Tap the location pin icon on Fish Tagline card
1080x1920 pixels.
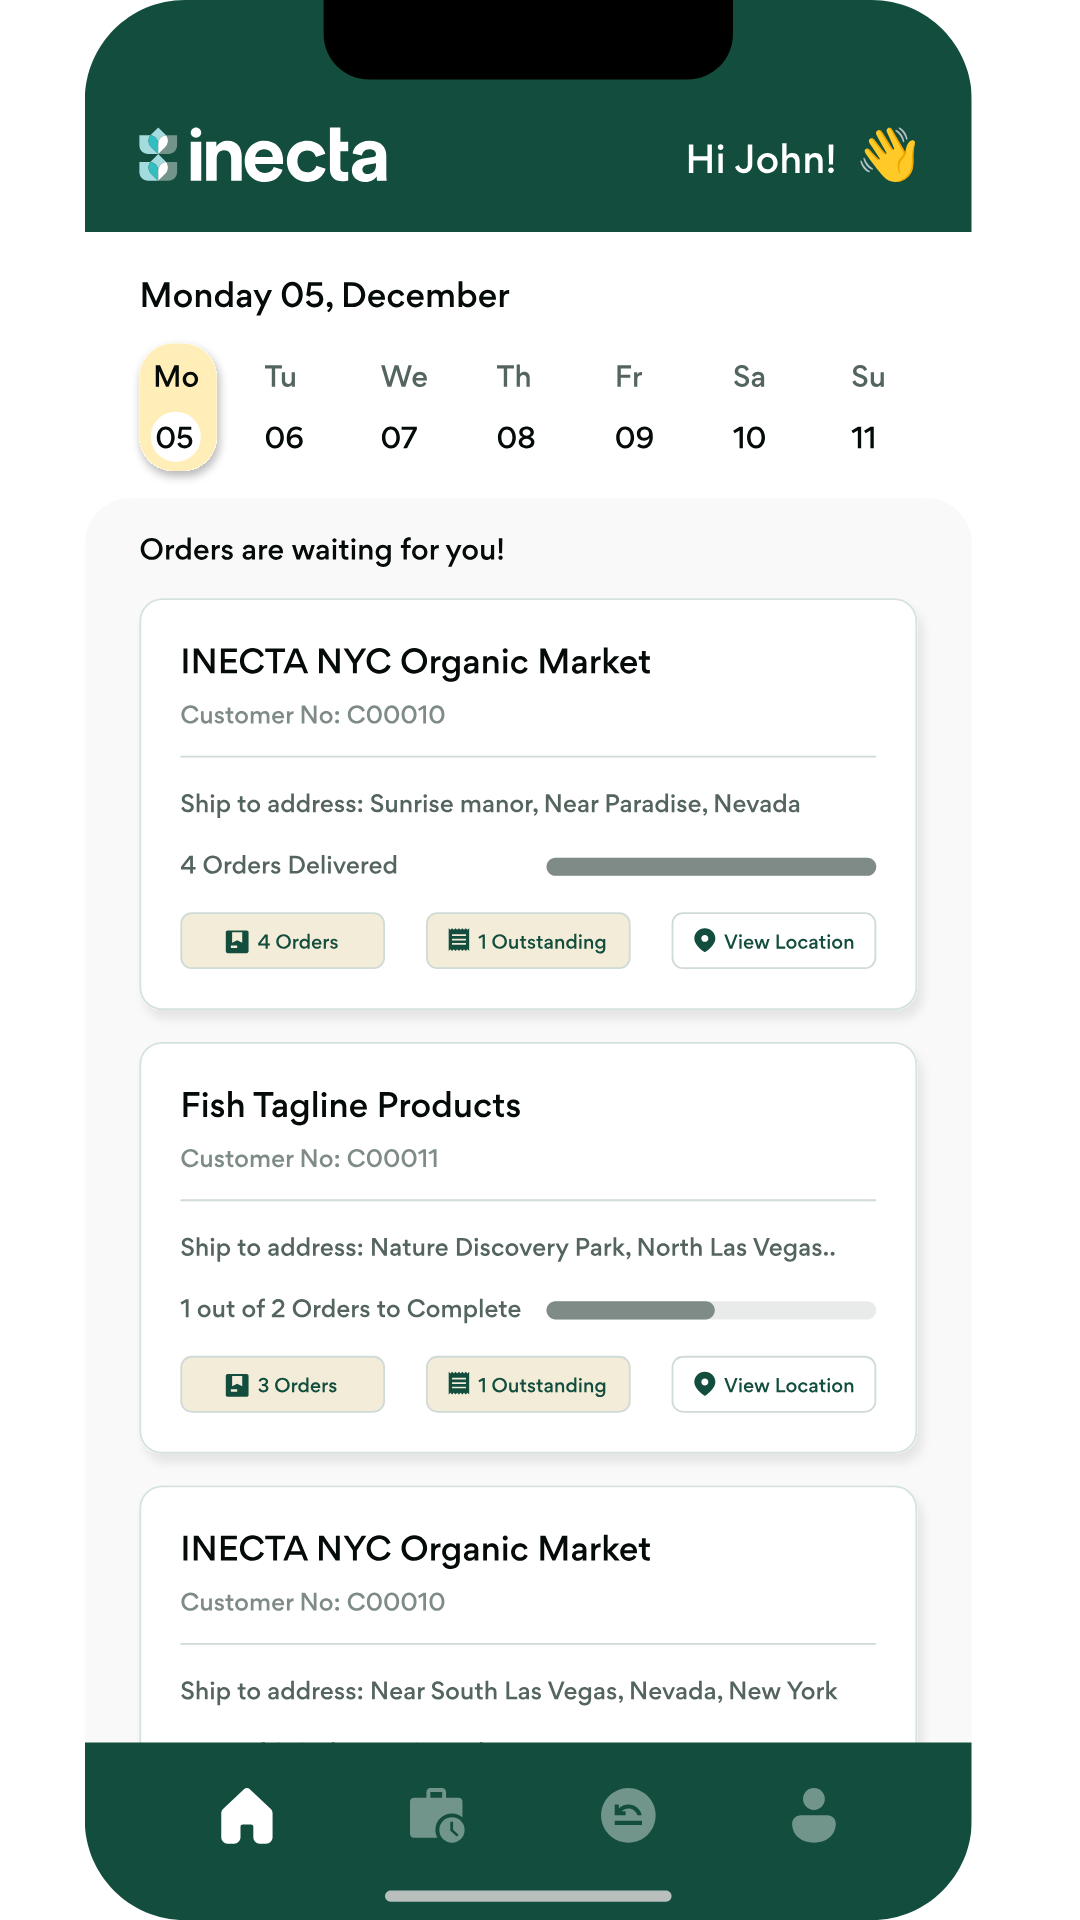pyautogui.click(x=703, y=1385)
